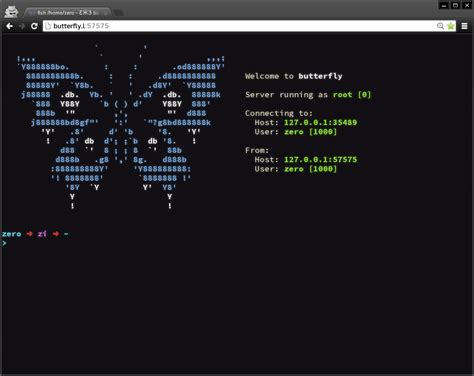Reload the butterfly terminal page
This screenshot has width=474, height=376.
(x=34, y=26)
